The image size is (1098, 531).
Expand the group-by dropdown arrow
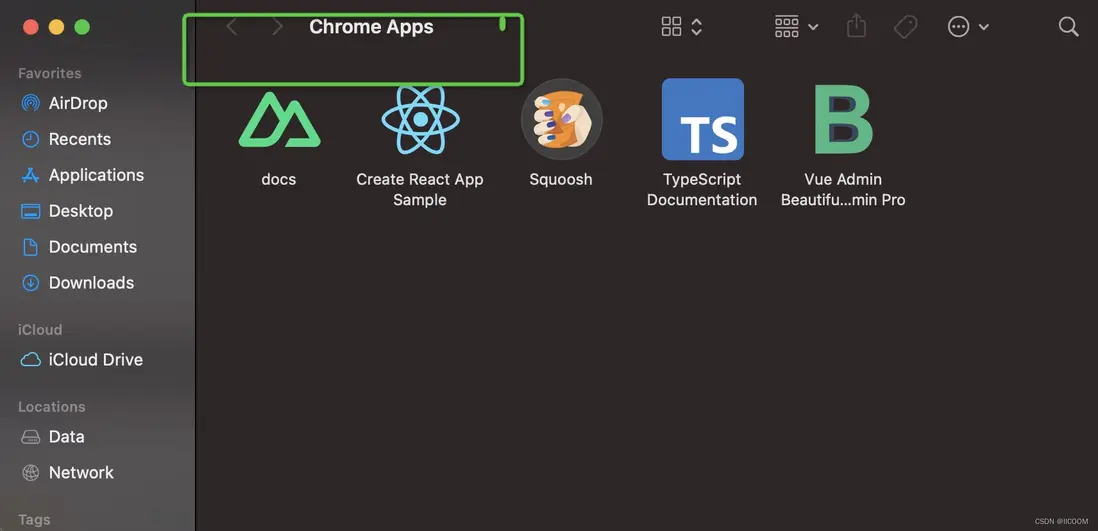813,27
